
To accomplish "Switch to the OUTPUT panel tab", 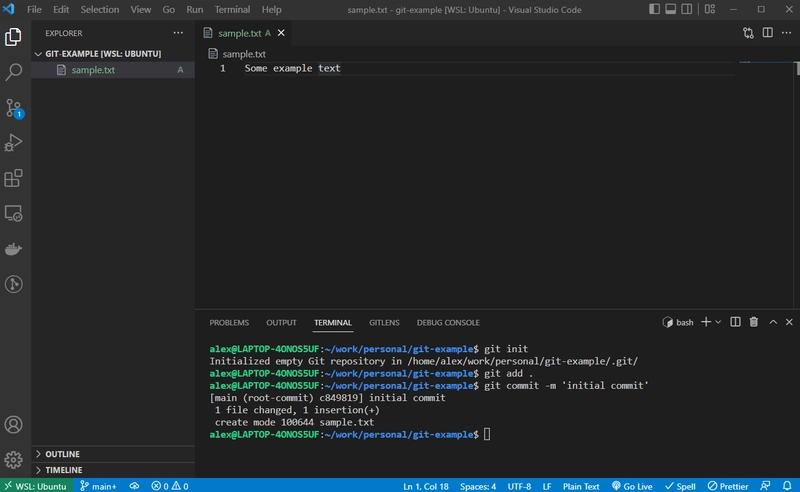I will (281, 323).
